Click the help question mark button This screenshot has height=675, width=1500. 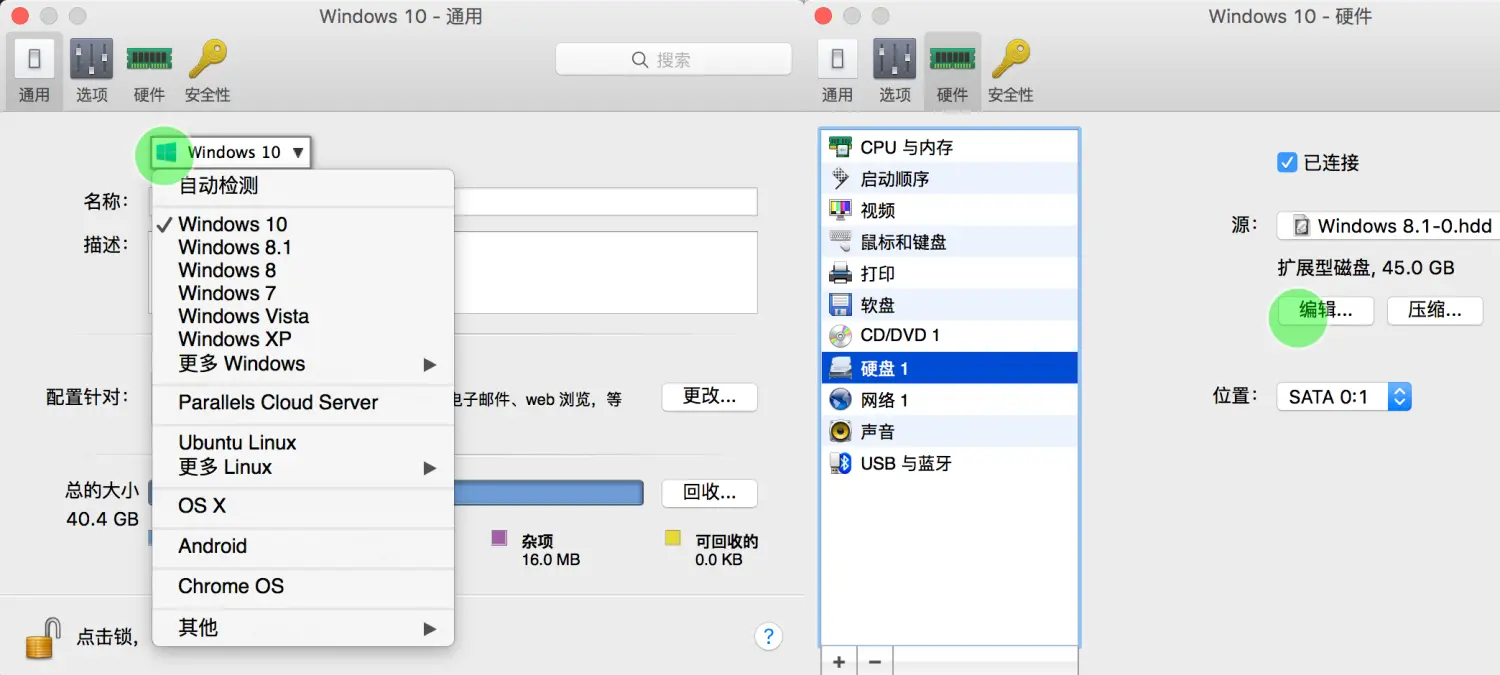(768, 636)
